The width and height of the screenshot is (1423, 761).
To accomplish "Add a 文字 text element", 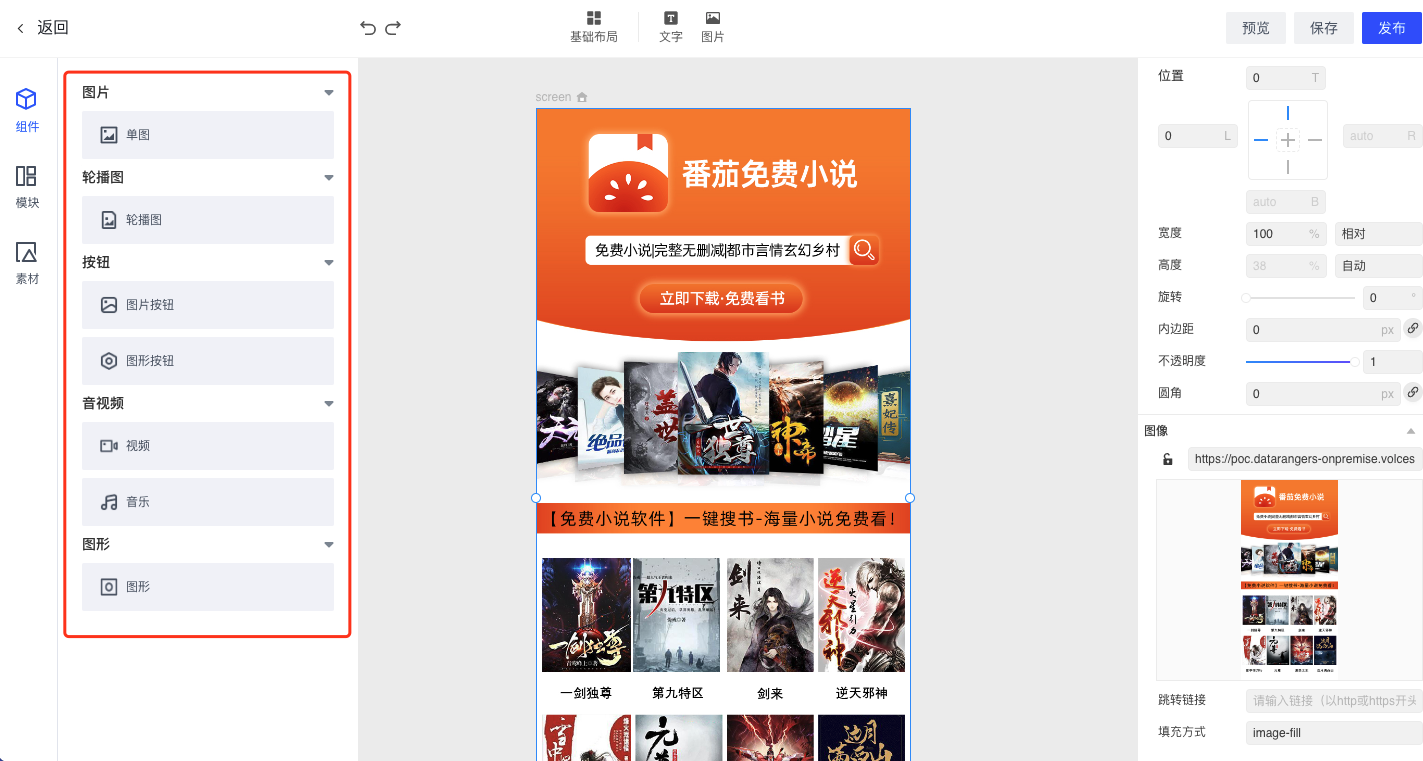I will tap(671, 27).
